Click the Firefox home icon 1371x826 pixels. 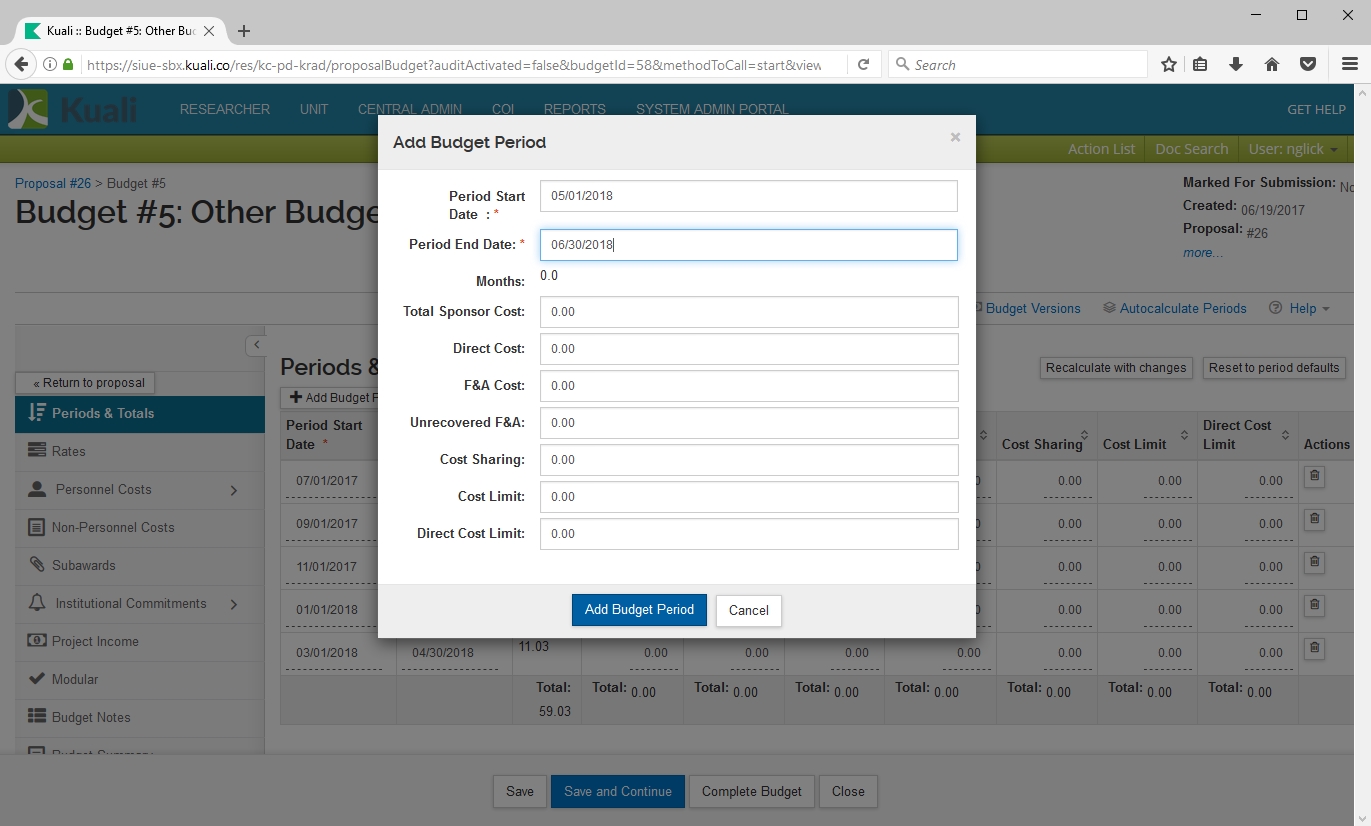pos(1272,65)
